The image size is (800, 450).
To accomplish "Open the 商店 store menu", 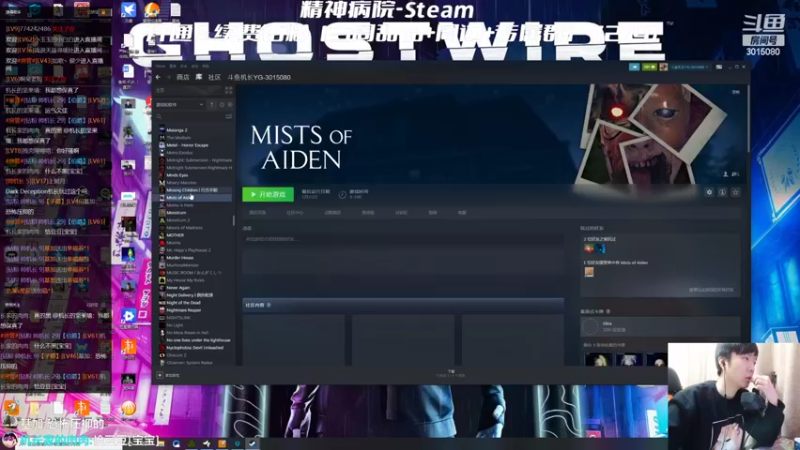I will tap(183, 78).
